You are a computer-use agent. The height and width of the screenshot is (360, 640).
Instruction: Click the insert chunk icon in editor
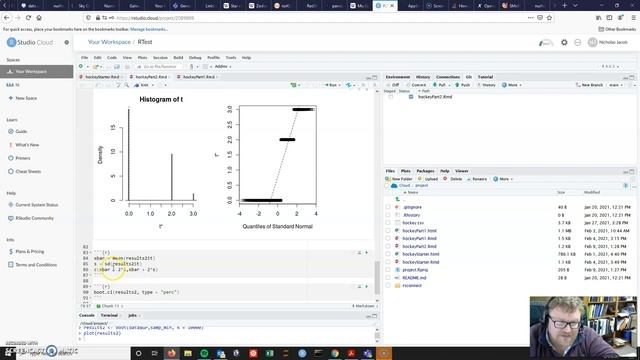293,85
